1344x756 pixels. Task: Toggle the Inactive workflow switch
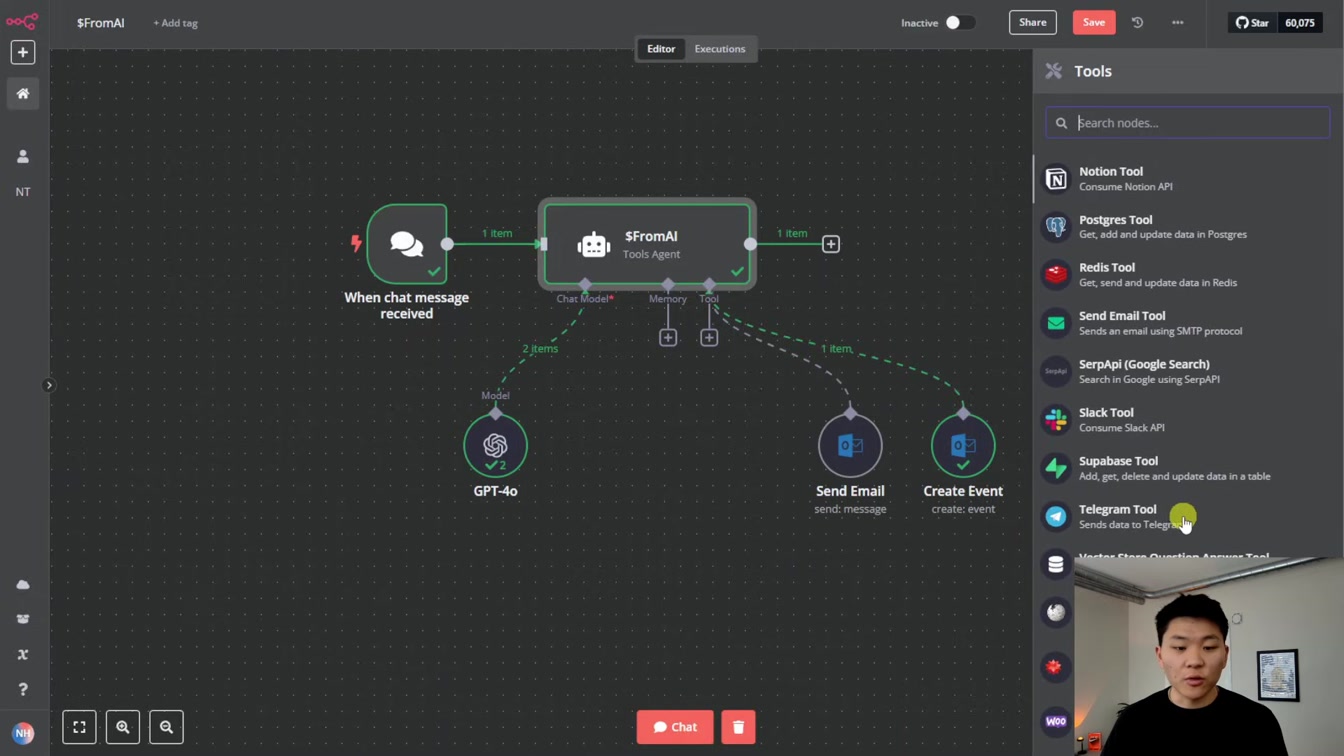pyautogui.click(x=959, y=22)
